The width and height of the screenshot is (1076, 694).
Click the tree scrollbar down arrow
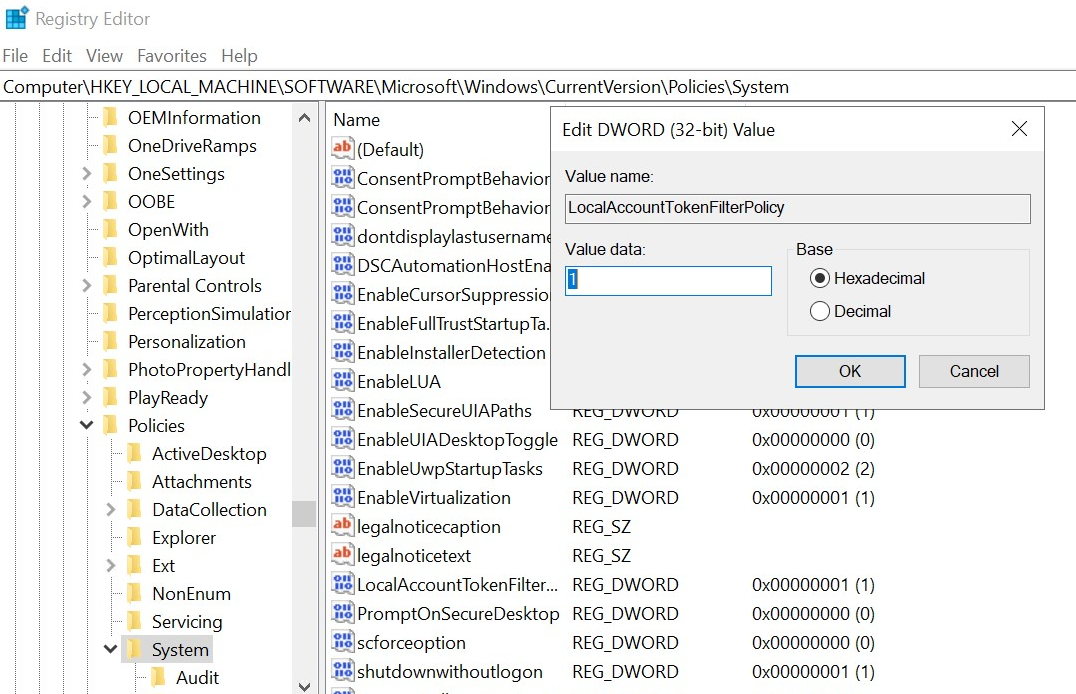pos(305,686)
